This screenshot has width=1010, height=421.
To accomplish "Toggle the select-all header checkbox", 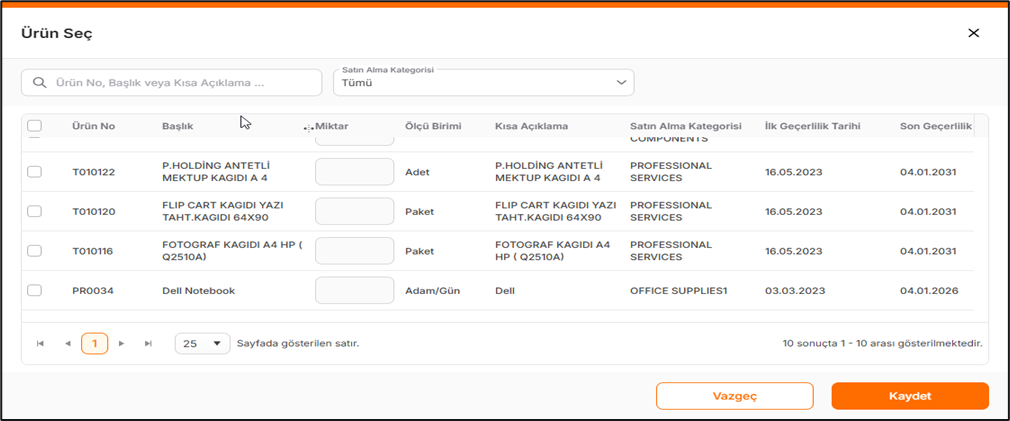I will tap(34, 126).
